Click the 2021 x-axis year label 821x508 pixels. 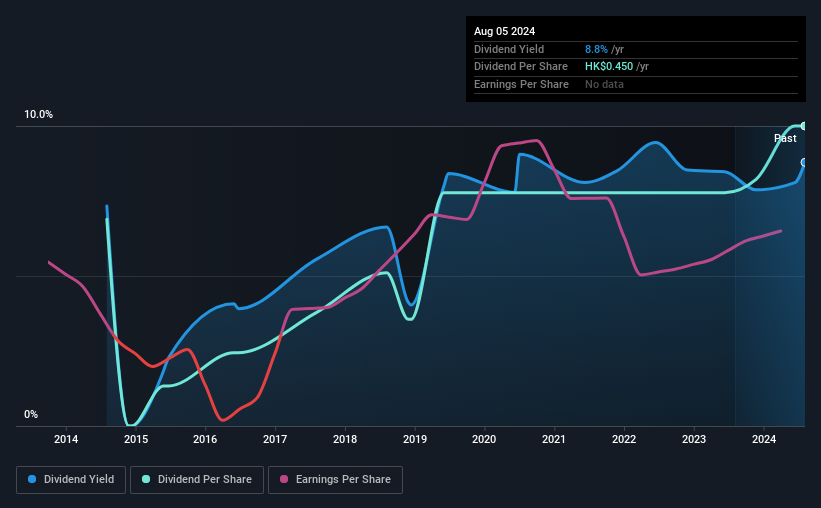point(554,439)
